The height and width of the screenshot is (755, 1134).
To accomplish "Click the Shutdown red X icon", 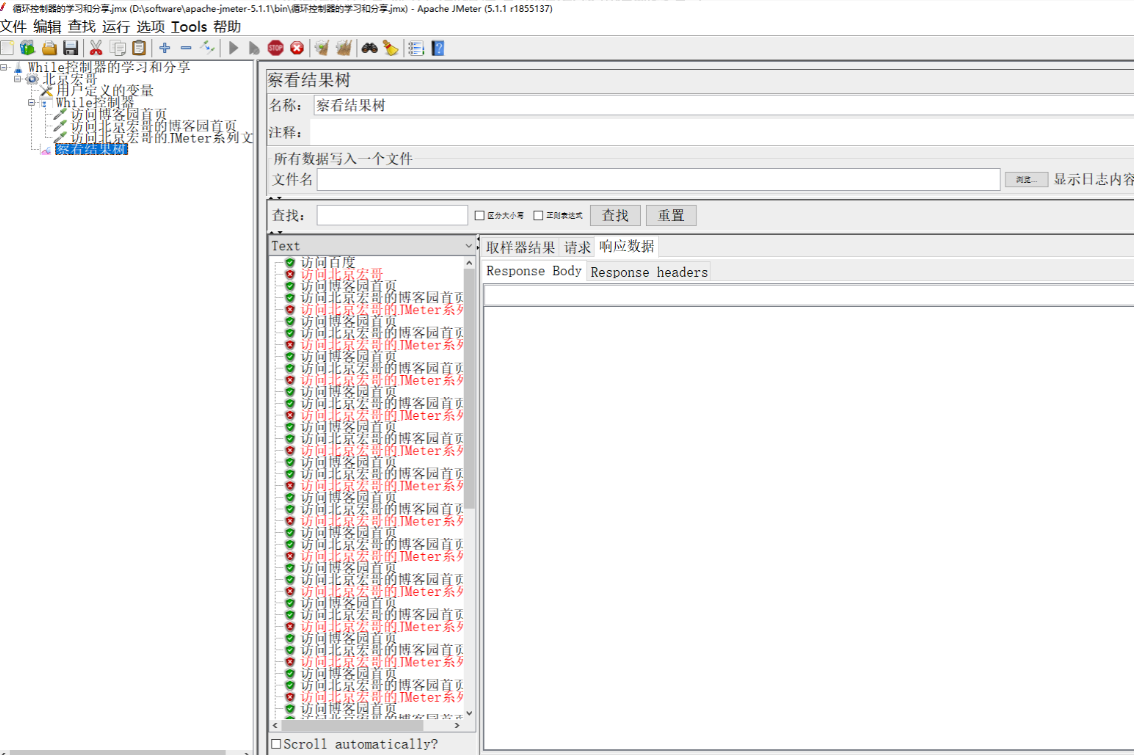I will [297, 48].
